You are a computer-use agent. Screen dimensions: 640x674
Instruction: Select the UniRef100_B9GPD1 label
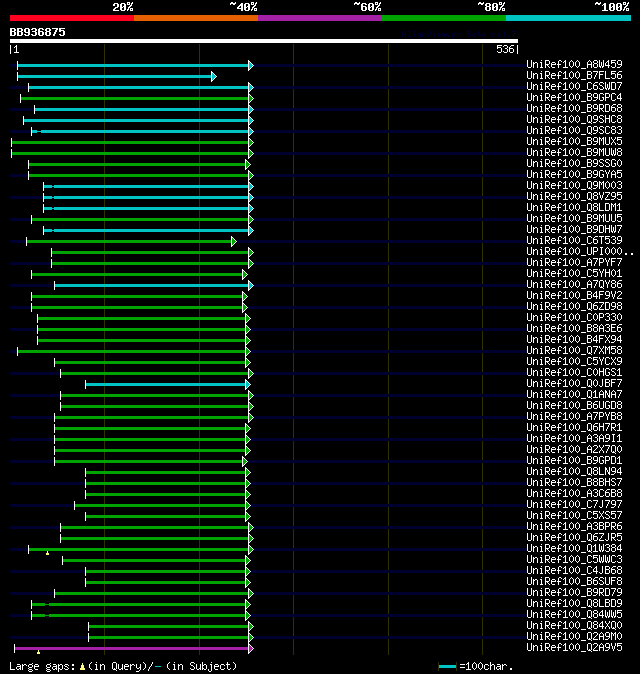574,461
